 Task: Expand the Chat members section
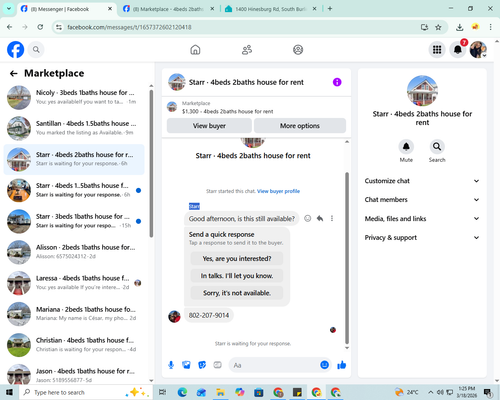coord(422,200)
